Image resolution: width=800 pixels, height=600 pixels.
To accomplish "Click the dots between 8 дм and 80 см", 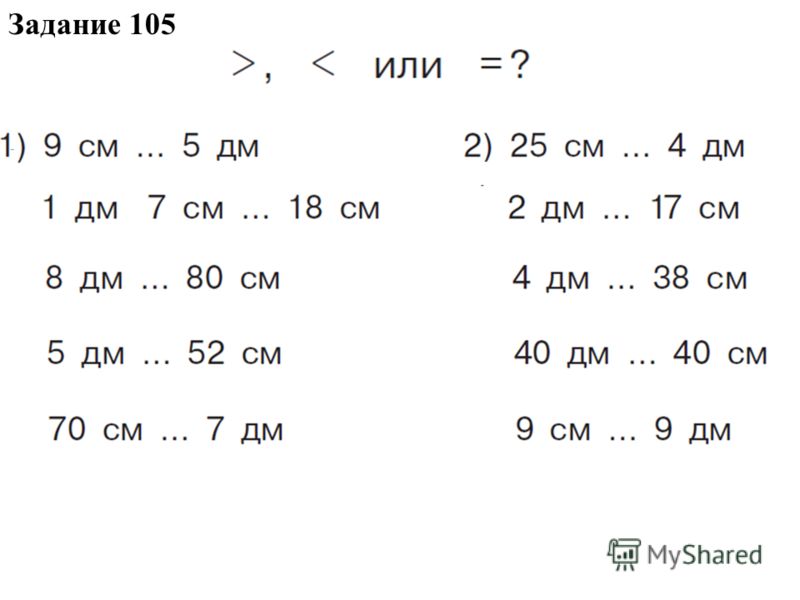I will click(155, 286).
